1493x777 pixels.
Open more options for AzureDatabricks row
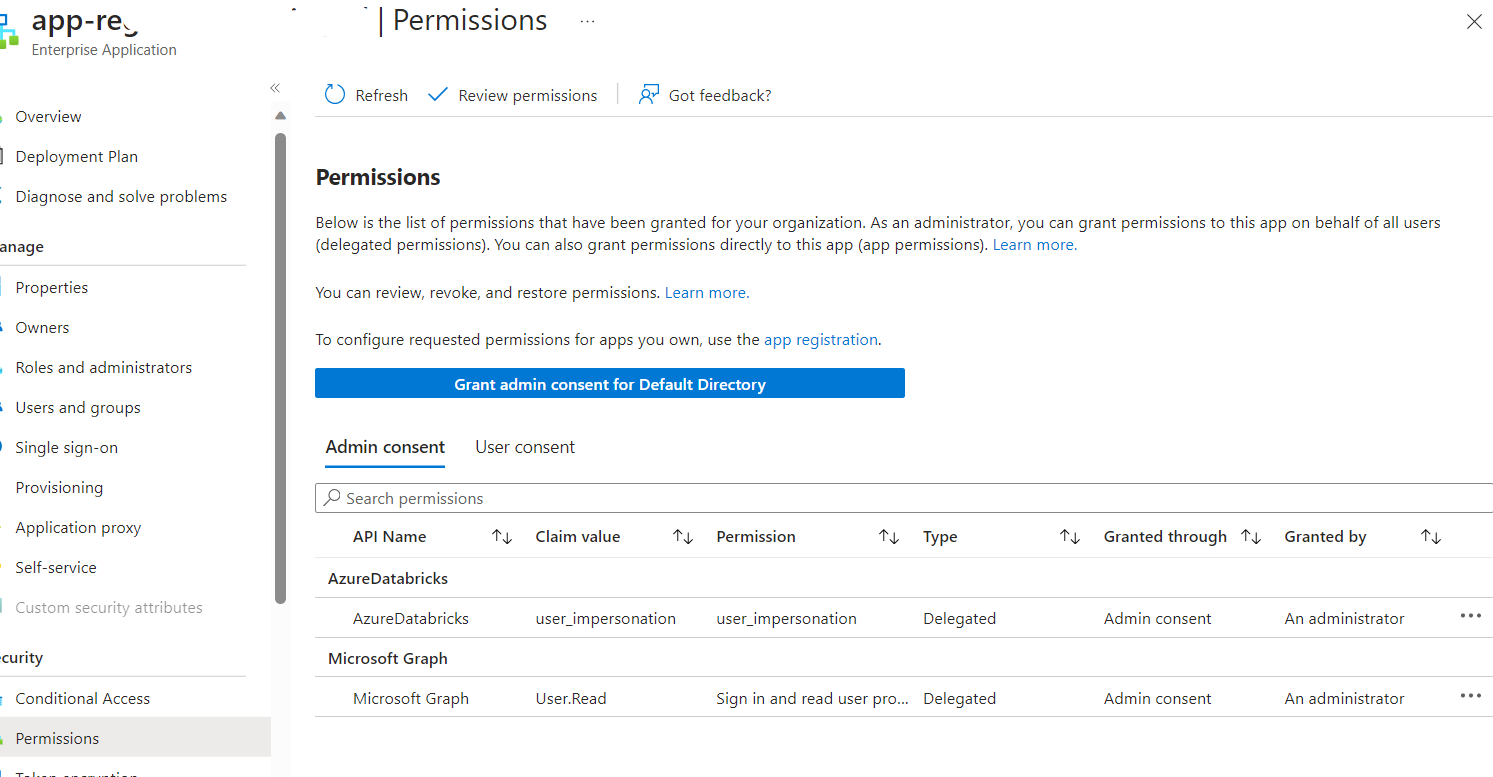(1470, 616)
